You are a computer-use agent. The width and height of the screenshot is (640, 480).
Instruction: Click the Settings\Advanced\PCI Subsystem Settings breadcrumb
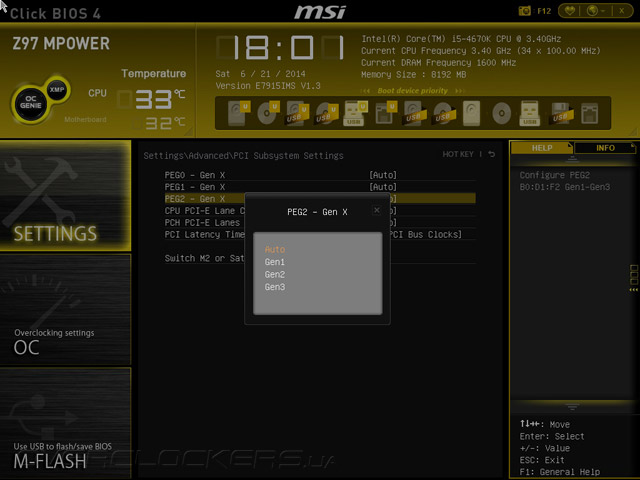[x=243, y=156]
